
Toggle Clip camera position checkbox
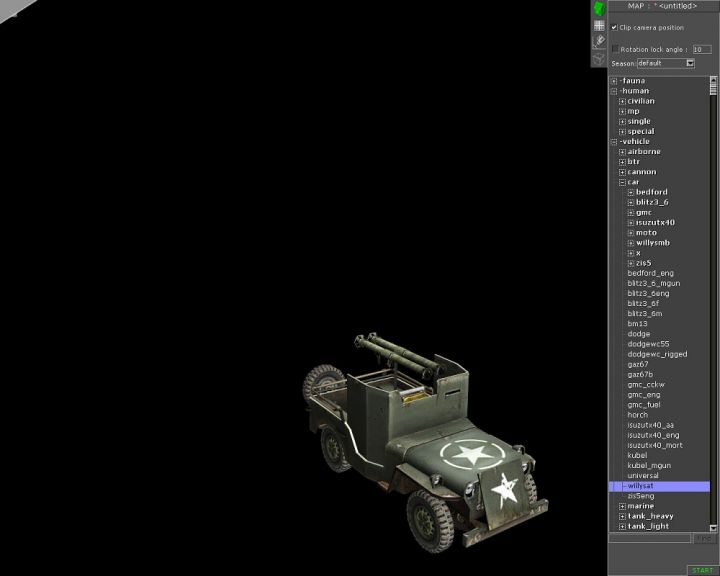(614, 28)
